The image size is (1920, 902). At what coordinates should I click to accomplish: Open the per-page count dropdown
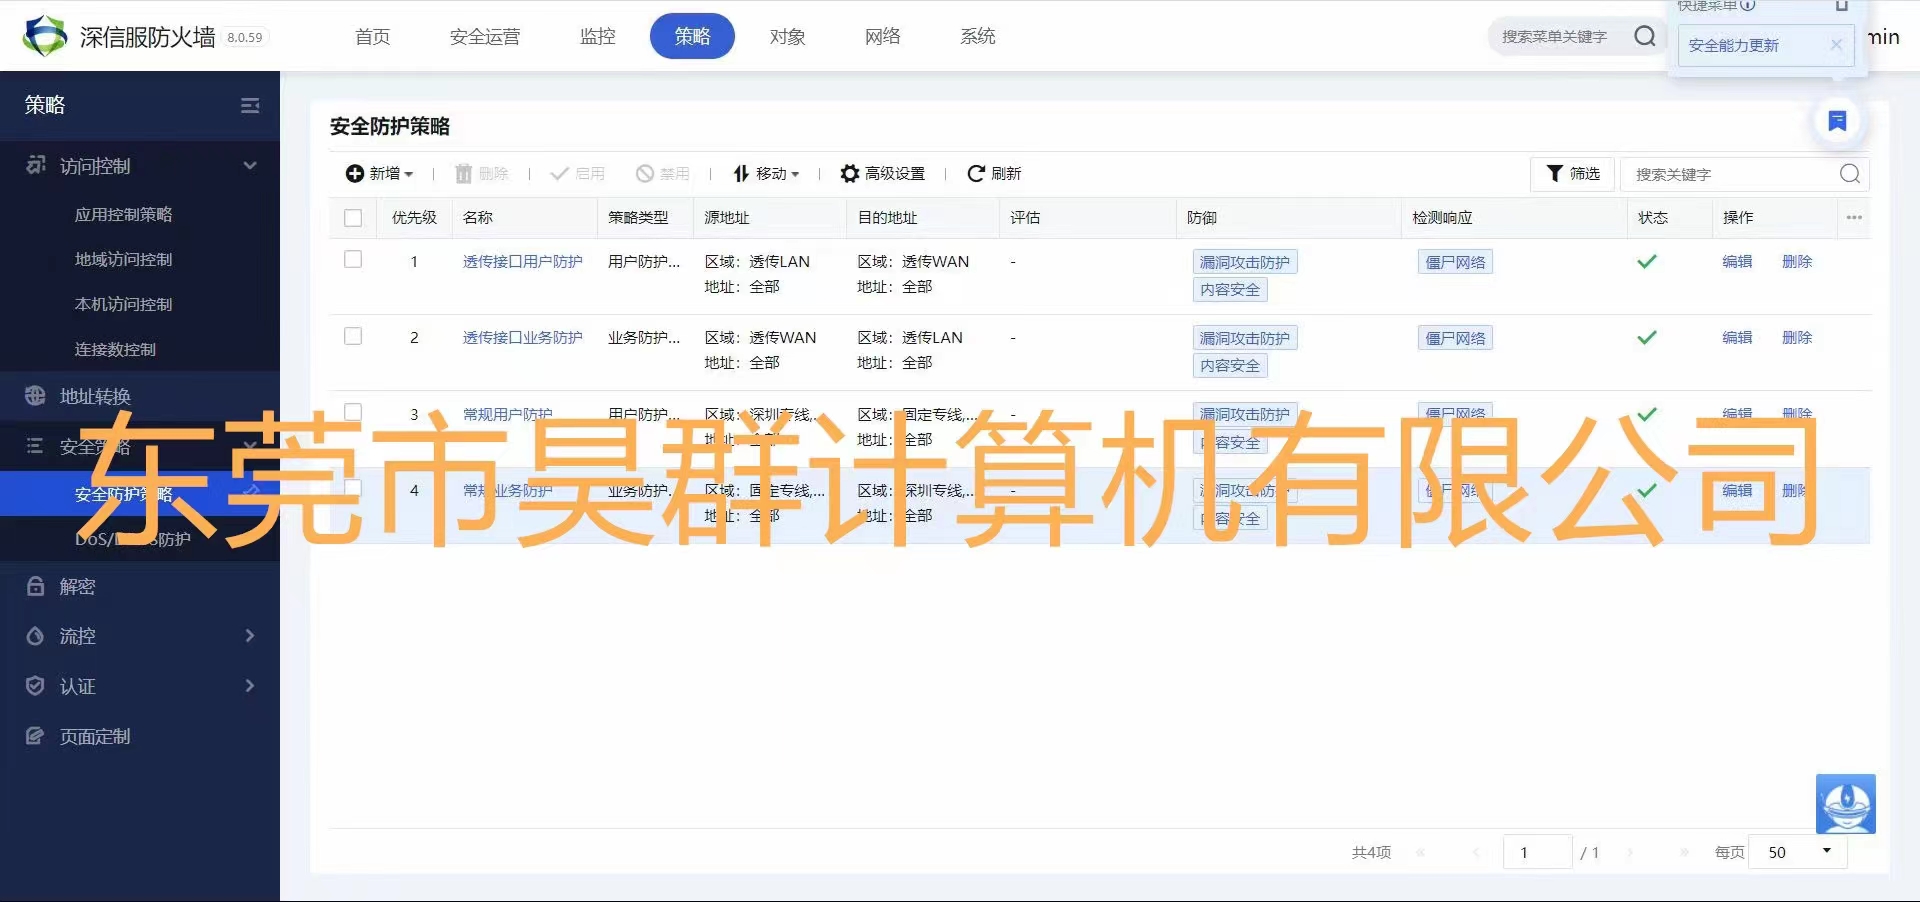tap(1797, 852)
